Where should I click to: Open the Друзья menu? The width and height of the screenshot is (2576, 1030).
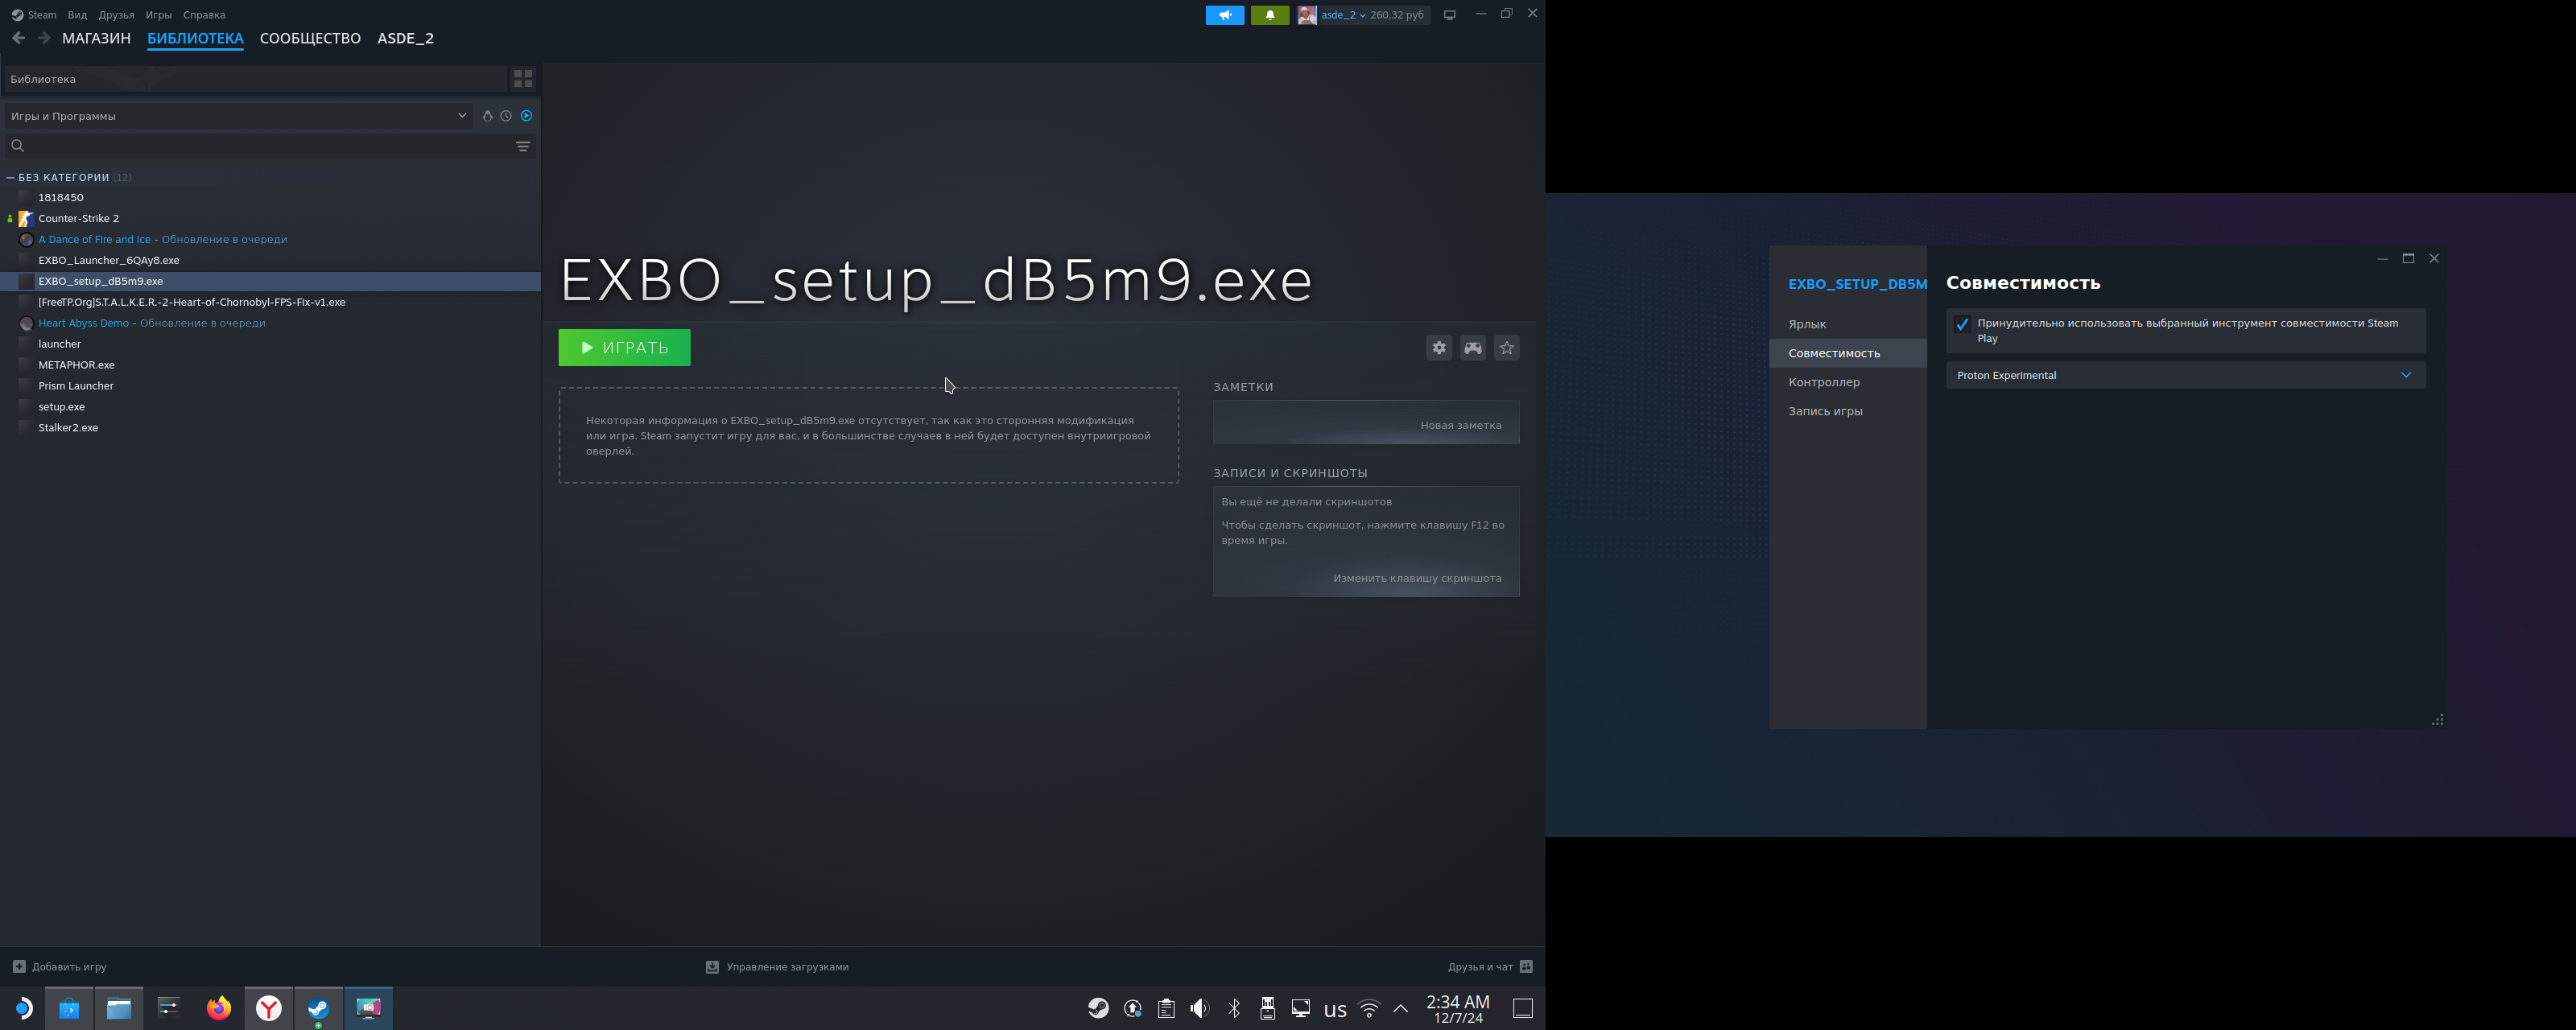tap(116, 15)
